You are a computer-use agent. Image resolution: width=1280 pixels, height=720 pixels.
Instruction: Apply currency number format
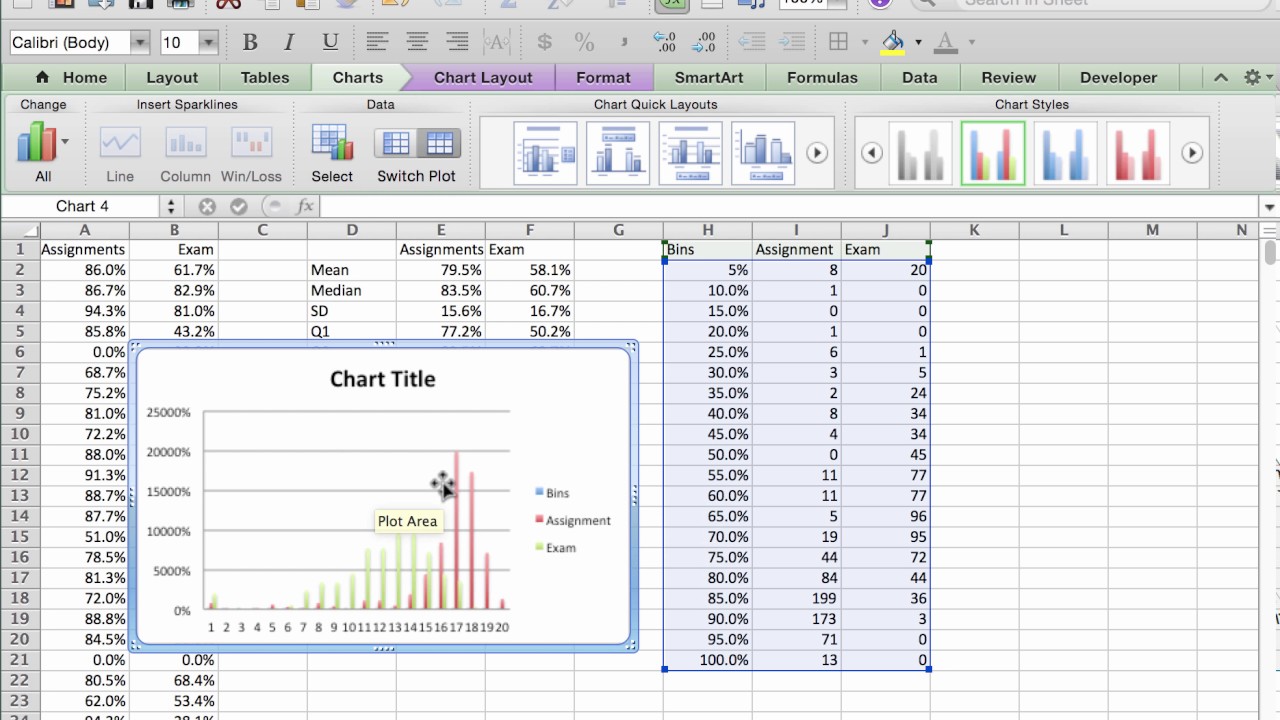[544, 42]
